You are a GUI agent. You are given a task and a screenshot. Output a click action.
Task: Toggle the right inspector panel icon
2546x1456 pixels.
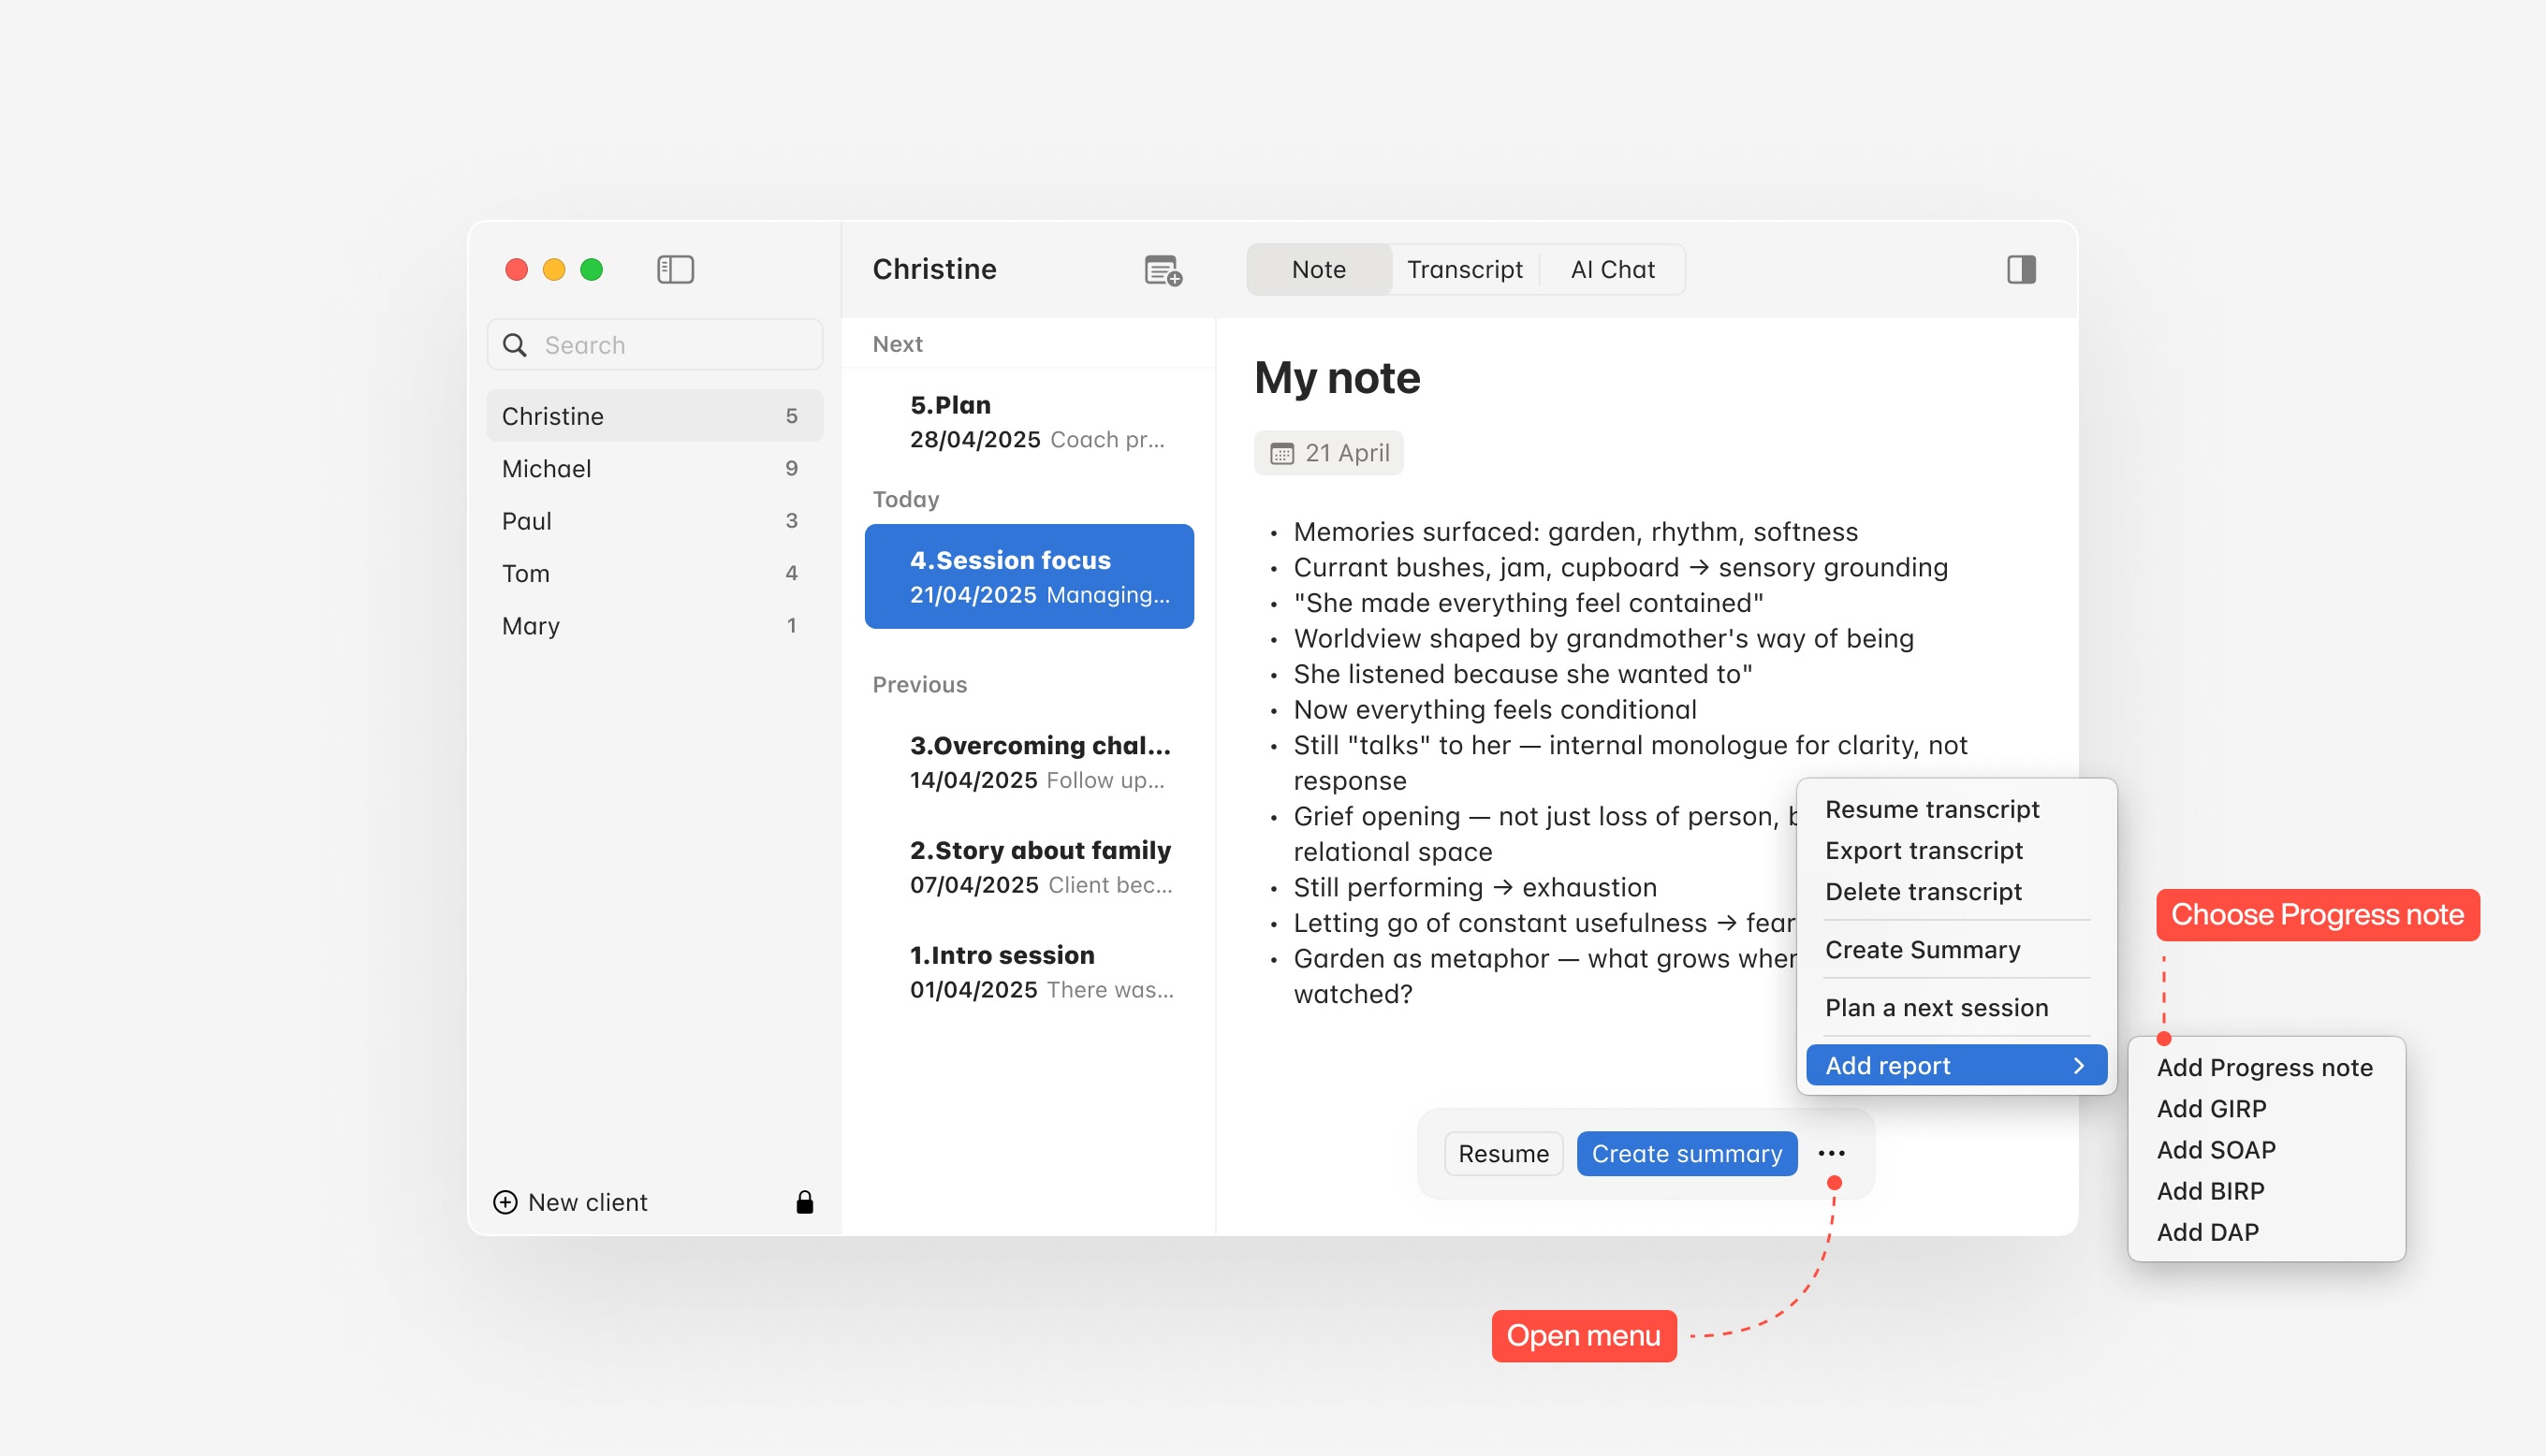coord(2021,269)
